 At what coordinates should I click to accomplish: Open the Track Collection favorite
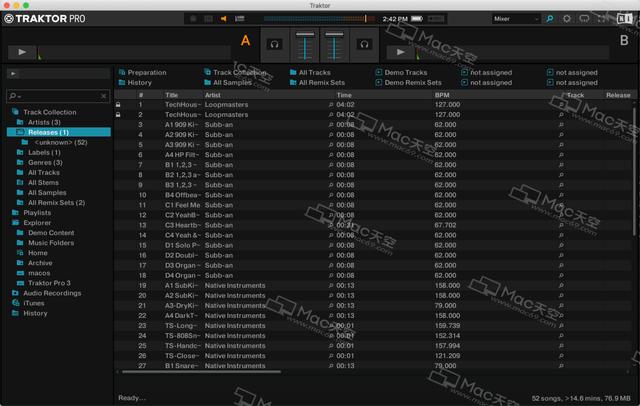pos(235,72)
